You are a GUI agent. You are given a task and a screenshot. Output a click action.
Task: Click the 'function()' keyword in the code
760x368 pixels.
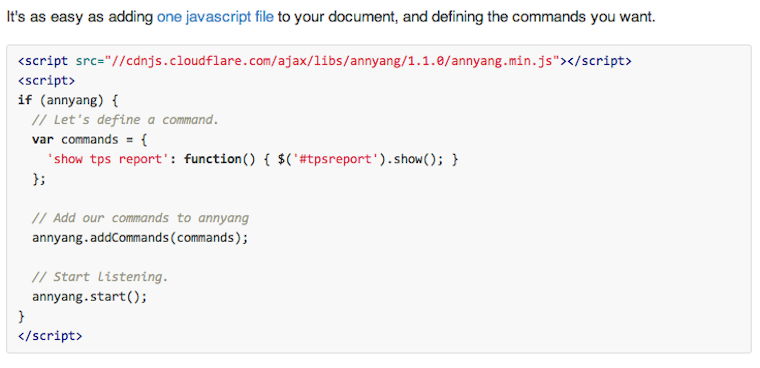[x=219, y=160]
